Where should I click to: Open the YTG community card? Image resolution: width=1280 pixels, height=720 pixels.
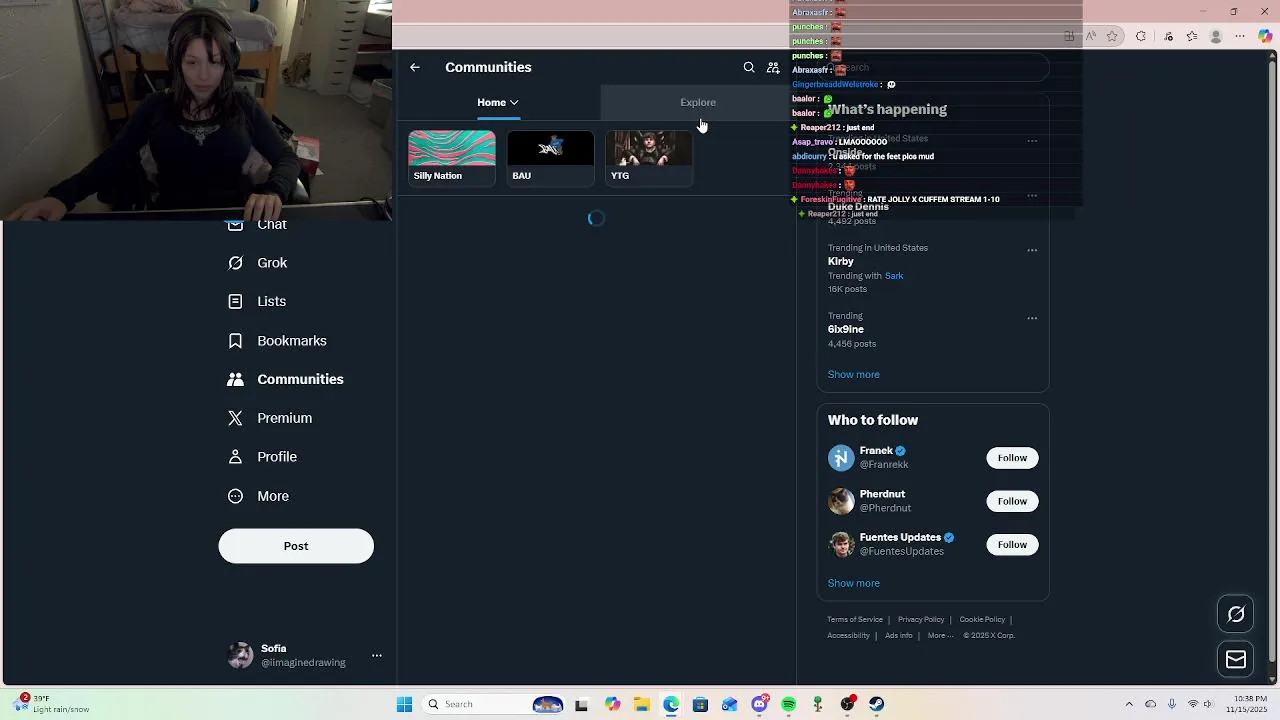[x=649, y=158]
